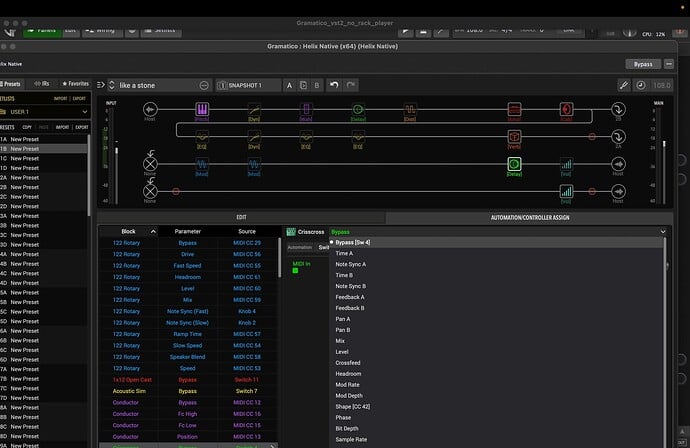Switch to the Favorites tab
Screen dimensions: 690x448
click(x=75, y=84)
